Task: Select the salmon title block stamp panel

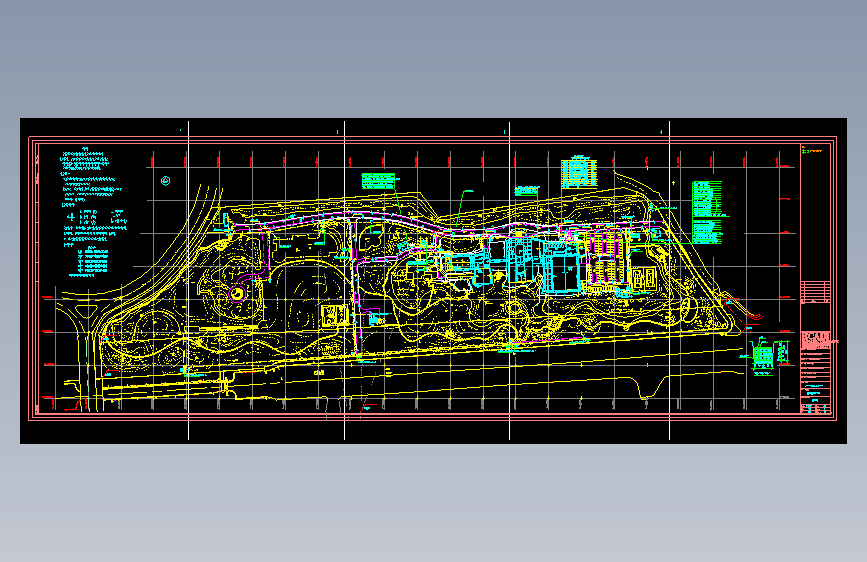Action: click(816, 340)
